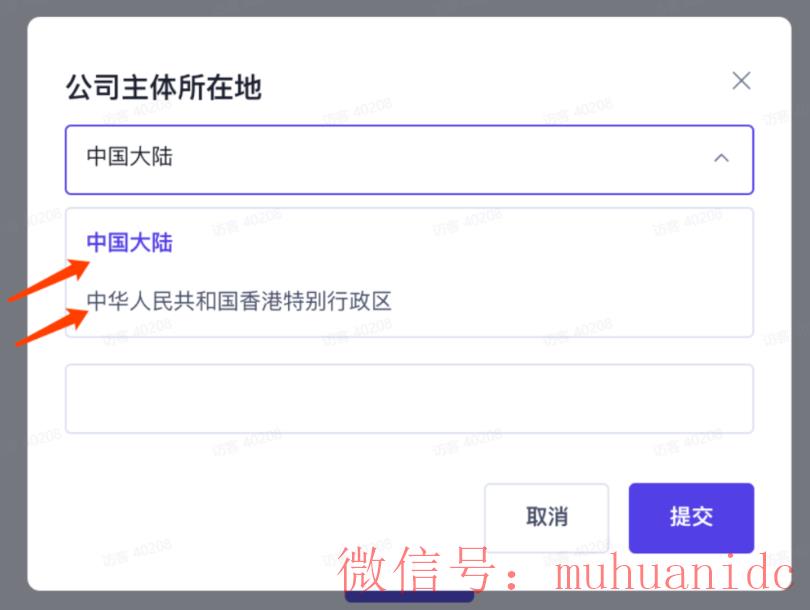Dismiss the dialog with the X icon

(741, 80)
